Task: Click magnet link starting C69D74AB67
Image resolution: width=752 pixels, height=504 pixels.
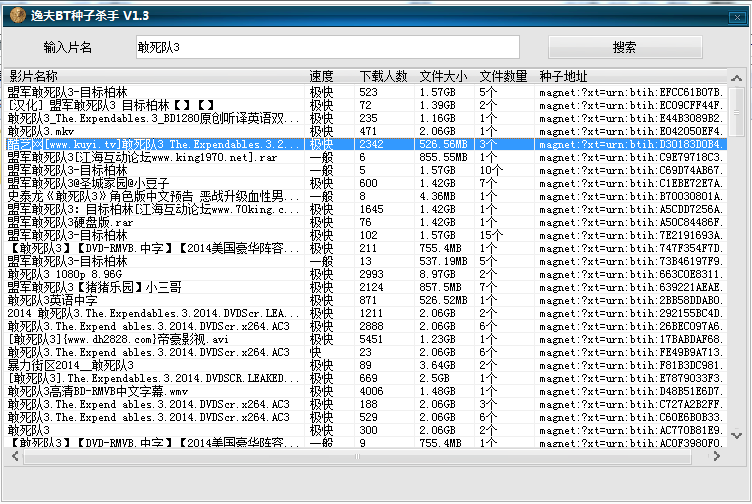Action: click(631, 170)
